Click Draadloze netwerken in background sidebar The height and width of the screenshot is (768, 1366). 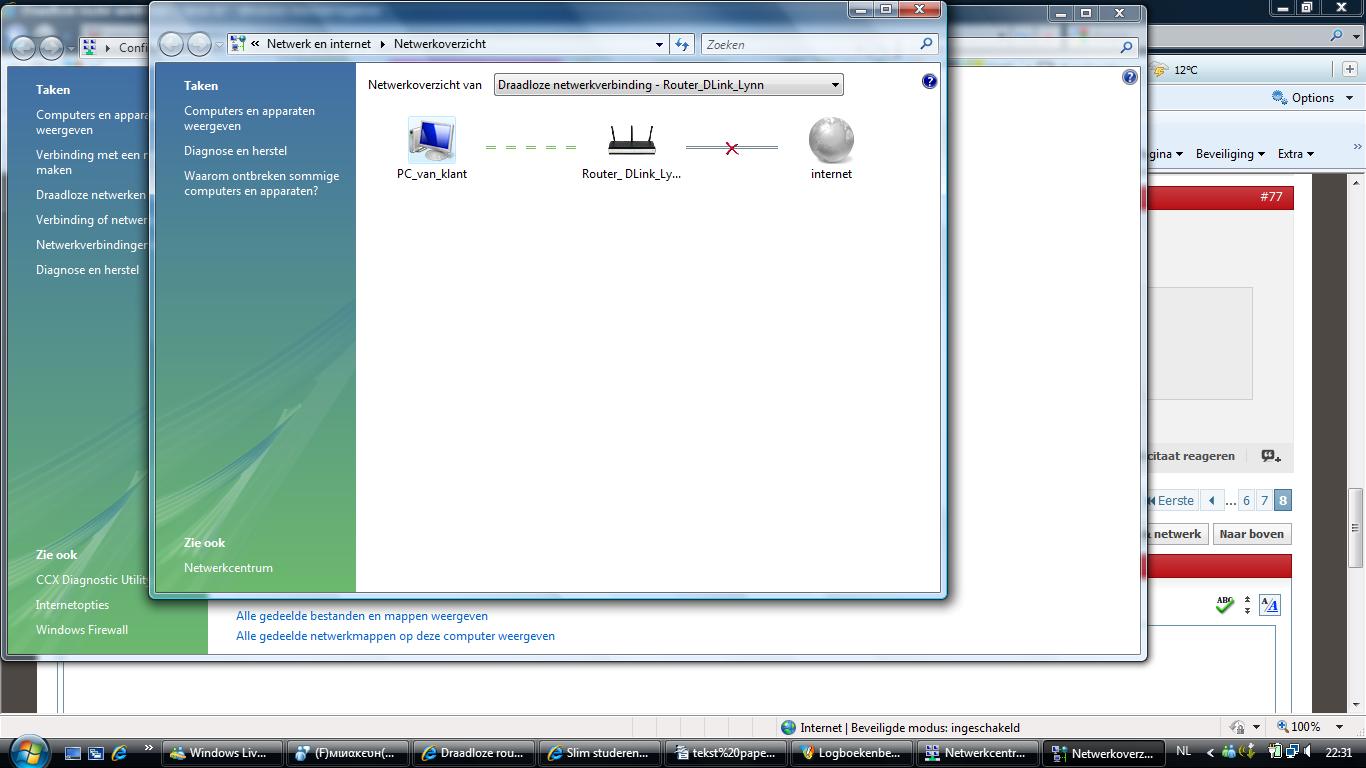[x=91, y=195]
